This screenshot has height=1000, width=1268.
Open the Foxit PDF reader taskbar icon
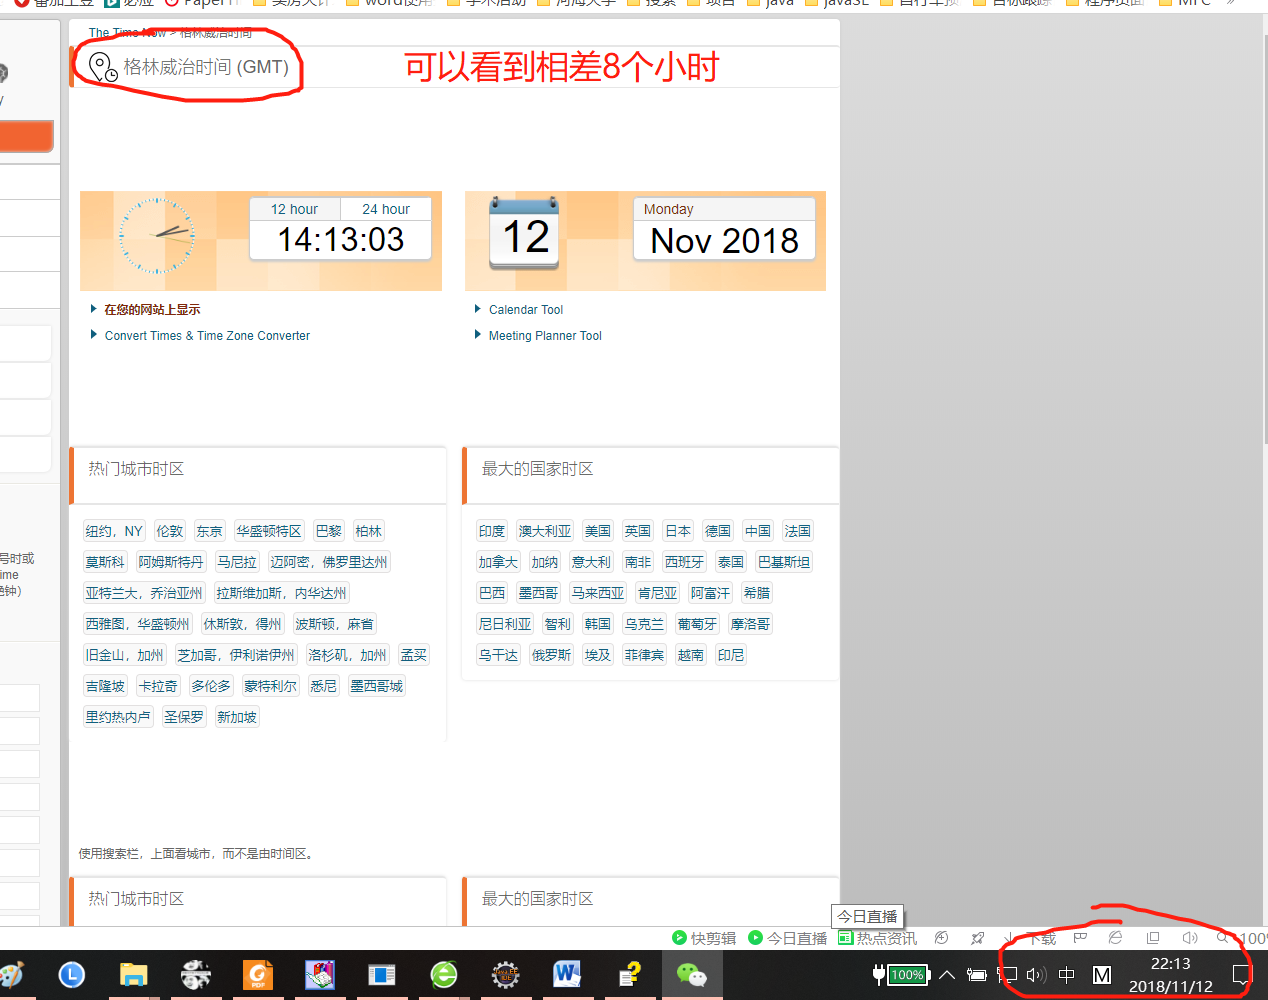(x=258, y=975)
